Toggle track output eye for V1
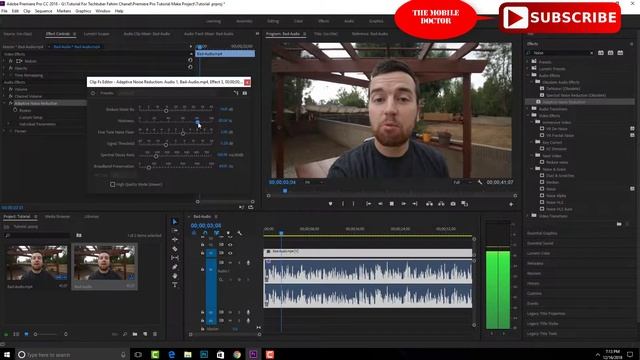640x360 pixels. (230, 253)
